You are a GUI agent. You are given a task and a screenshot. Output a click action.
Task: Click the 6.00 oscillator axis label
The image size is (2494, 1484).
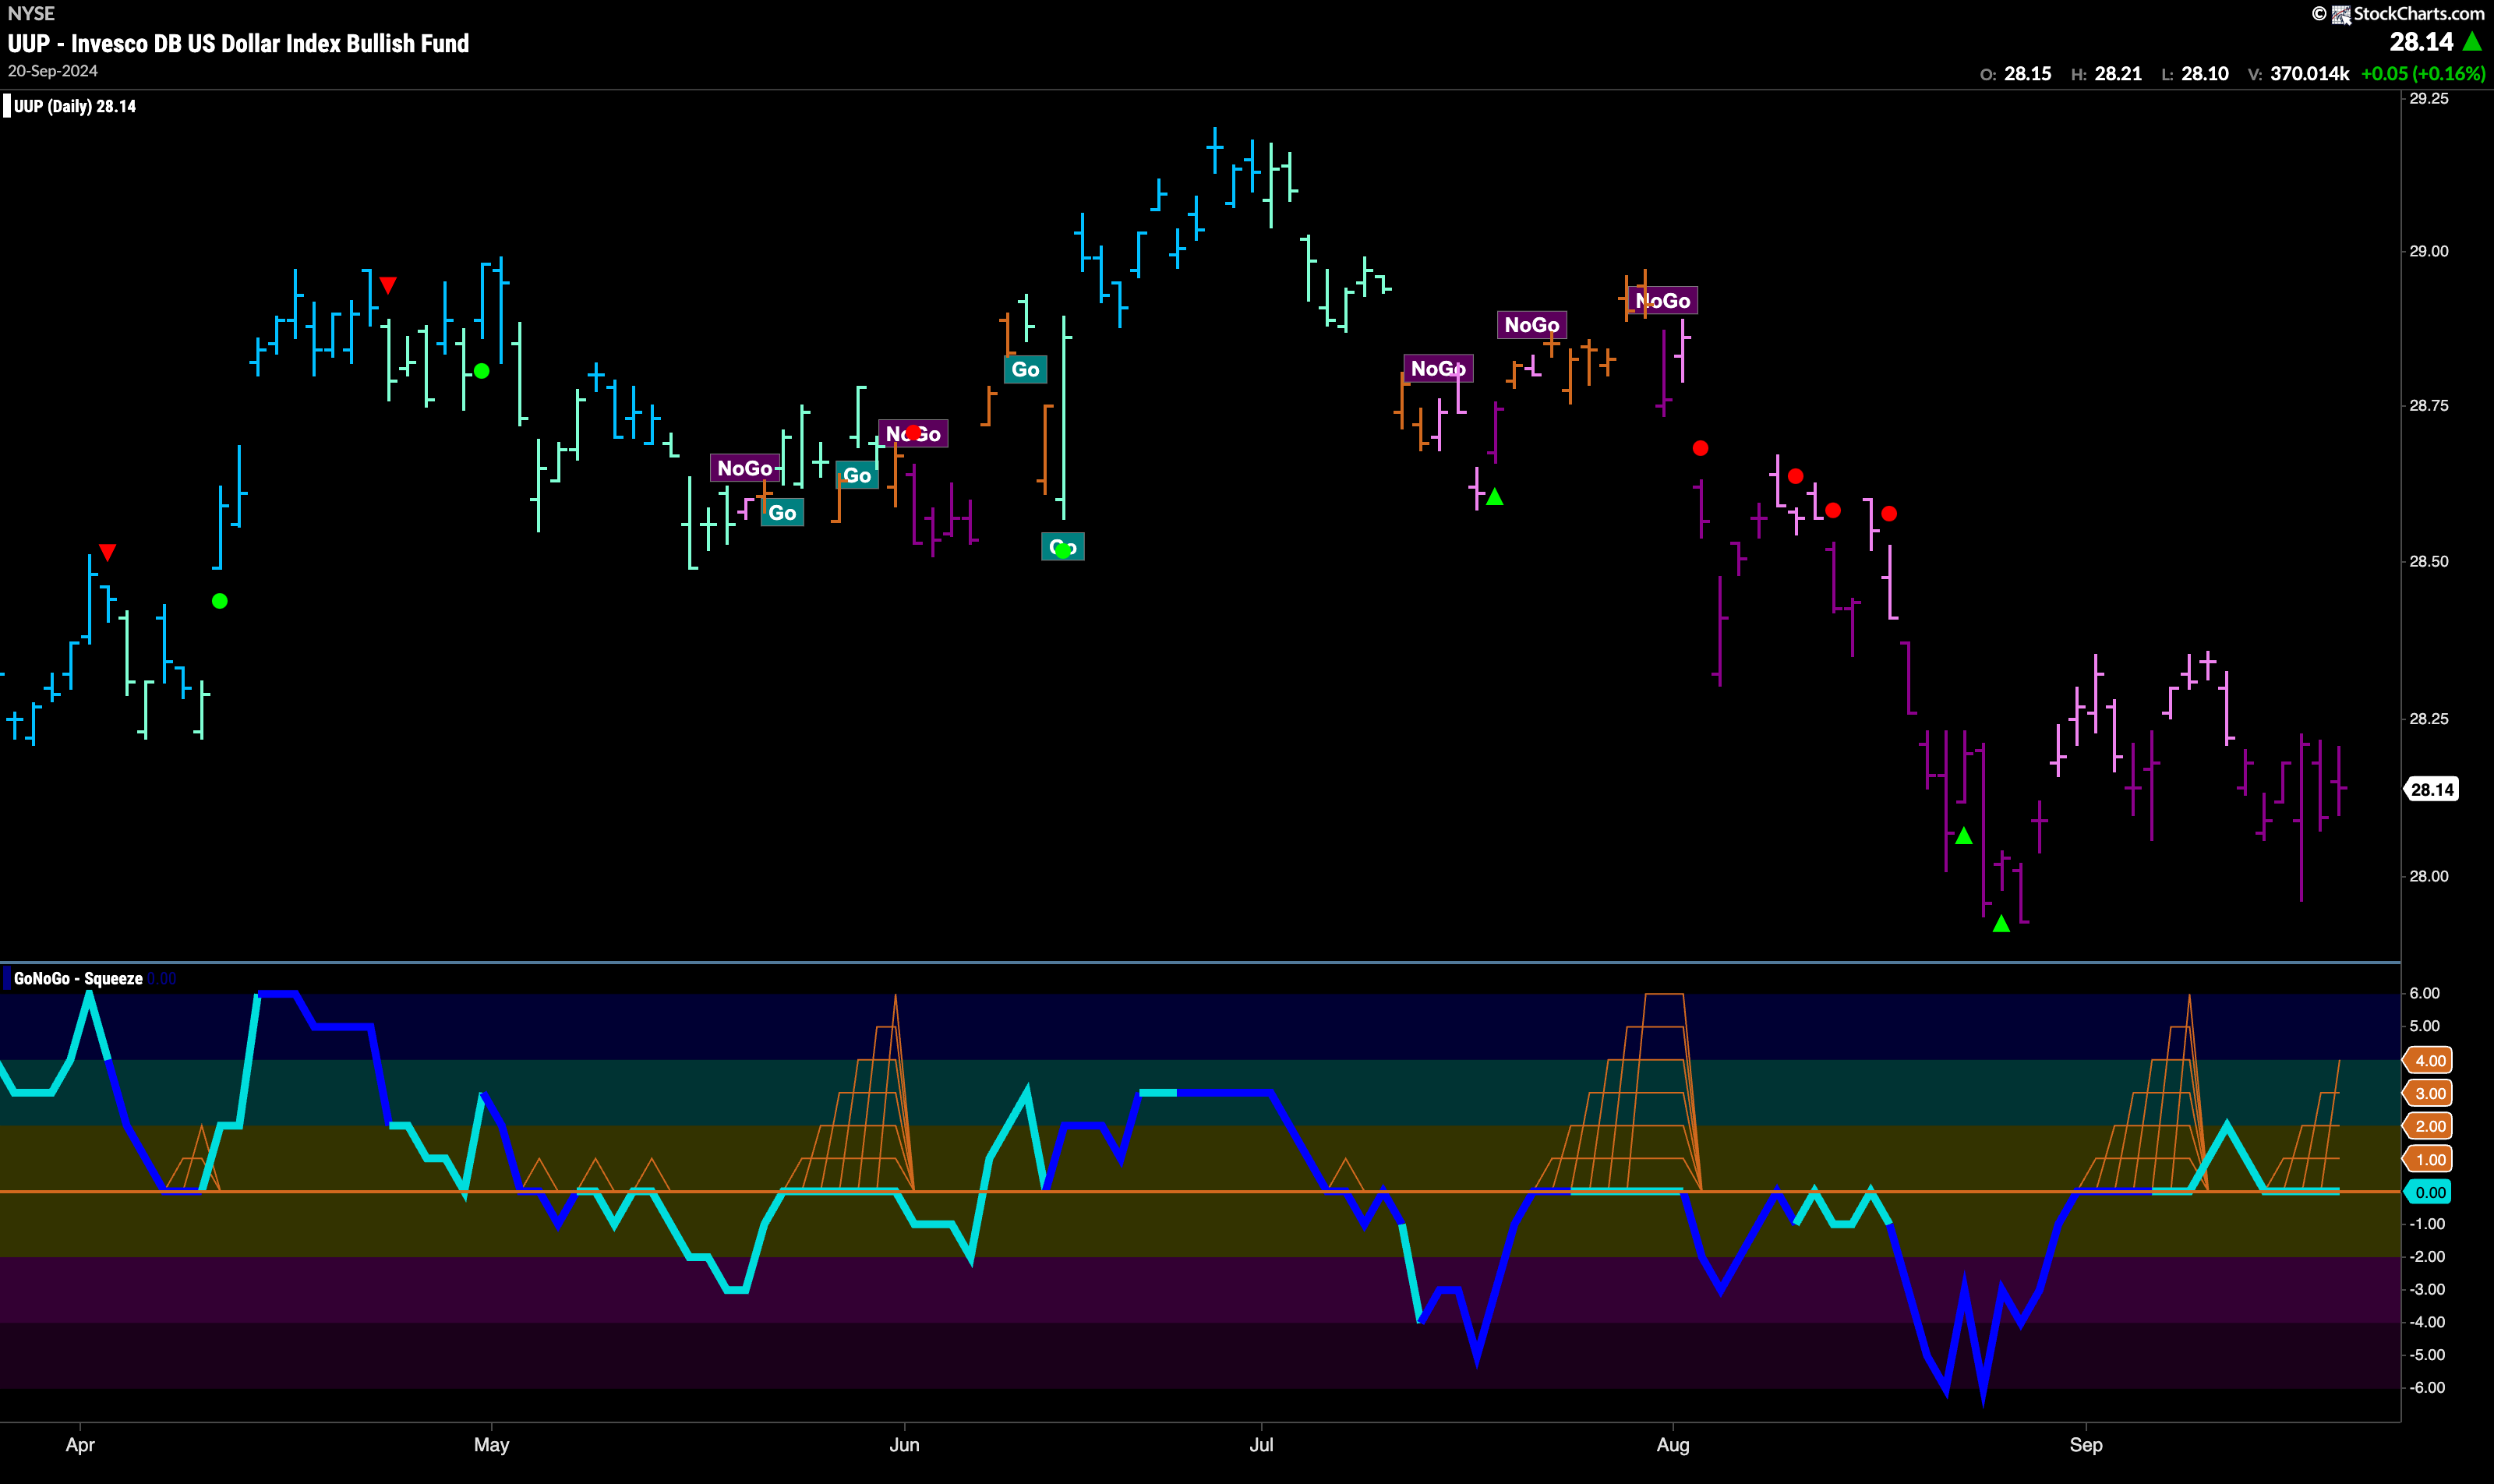pos(2425,993)
